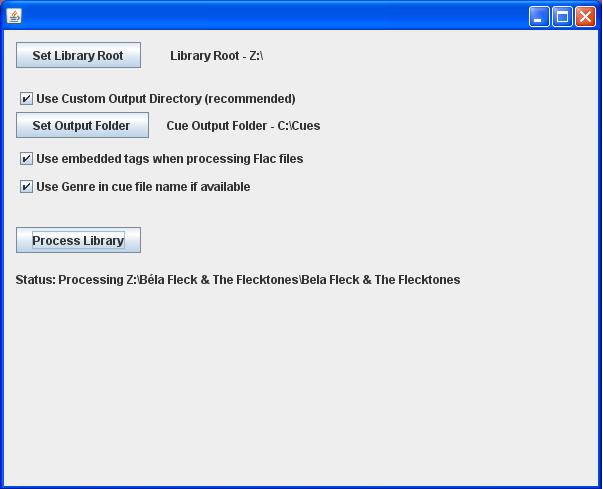This screenshot has height=489, width=603.
Task: Minimize the application window
Action: pos(539,16)
